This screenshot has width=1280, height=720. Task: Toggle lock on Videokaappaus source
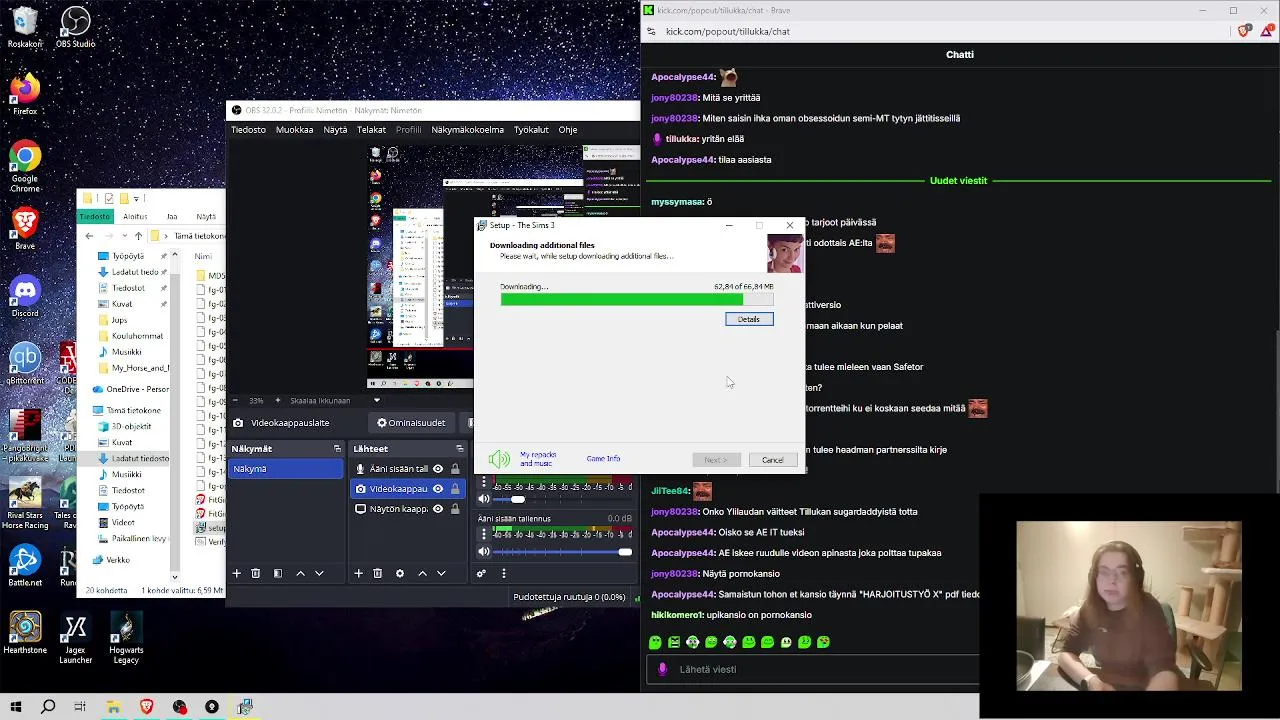click(455, 489)
